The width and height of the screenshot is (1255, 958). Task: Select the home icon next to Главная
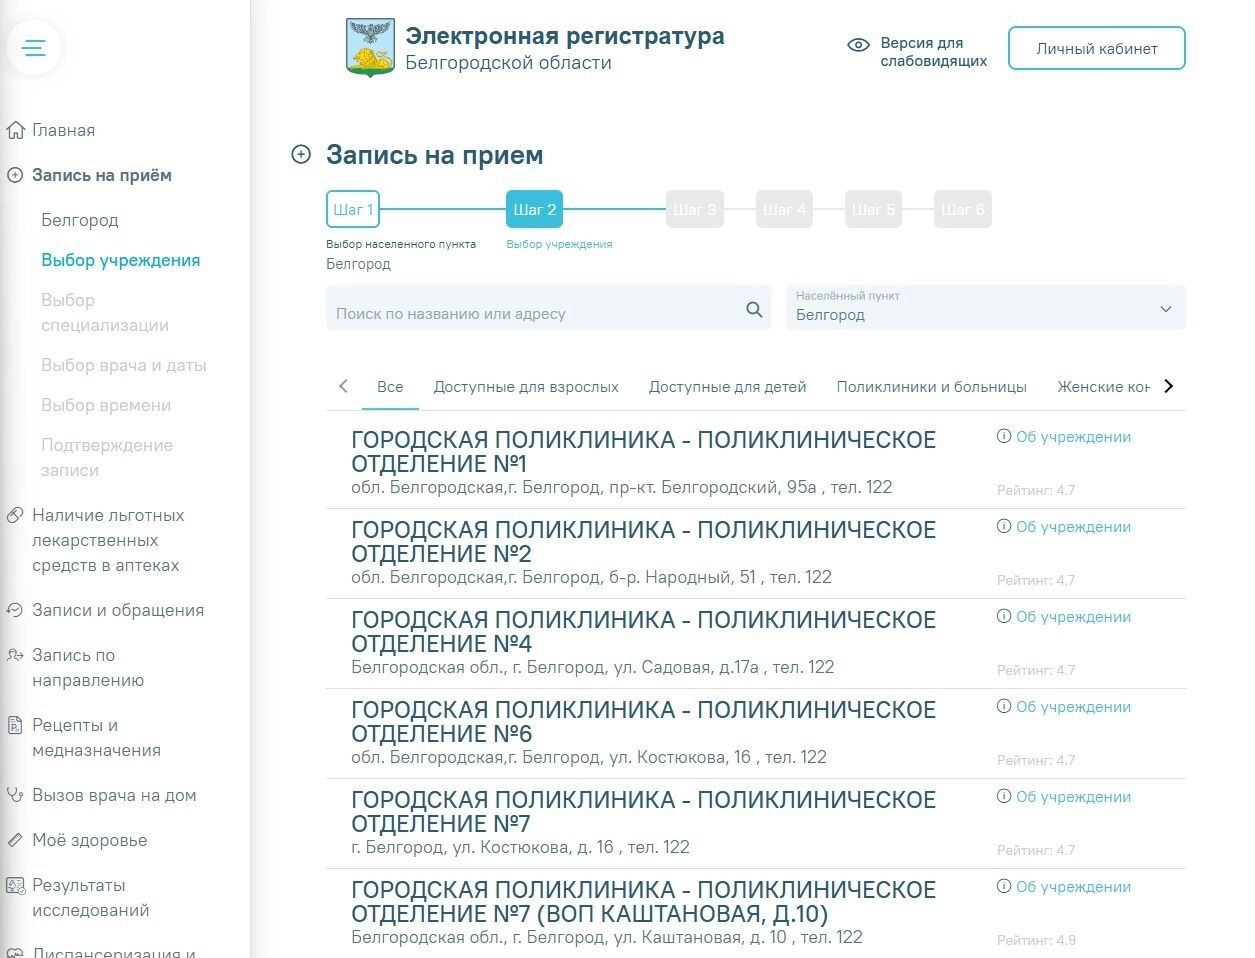tap(14, 129)
